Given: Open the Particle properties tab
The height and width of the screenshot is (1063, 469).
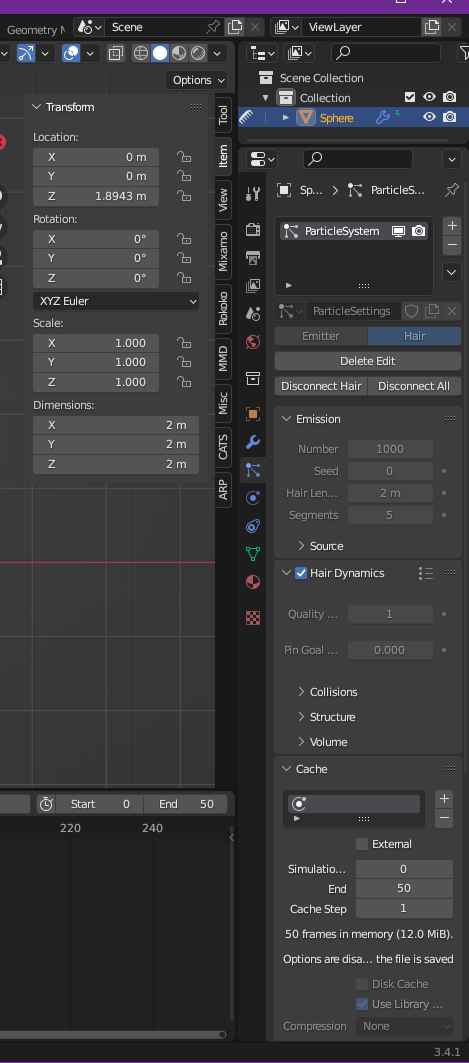Looking at the screenshot, I should point(253,469).
